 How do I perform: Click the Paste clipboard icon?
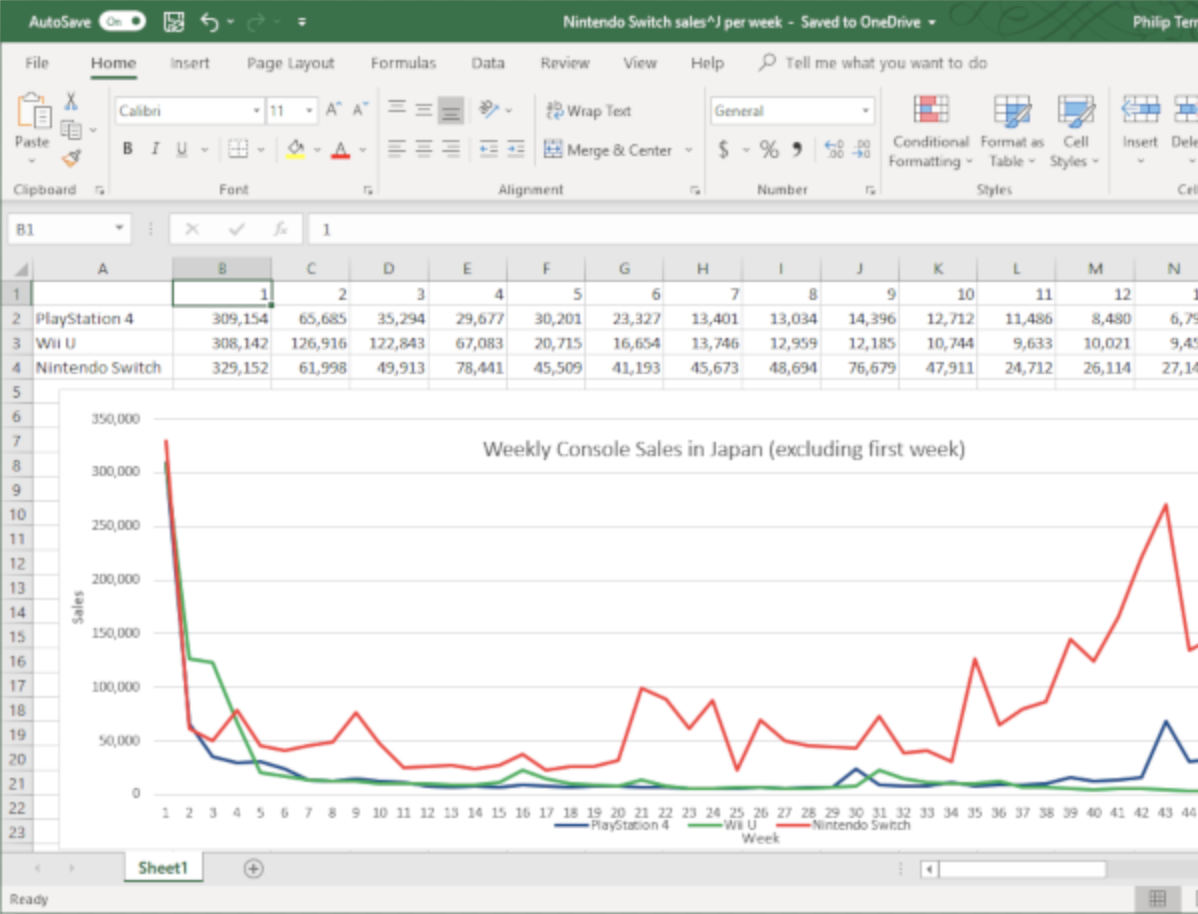[33, 111]
